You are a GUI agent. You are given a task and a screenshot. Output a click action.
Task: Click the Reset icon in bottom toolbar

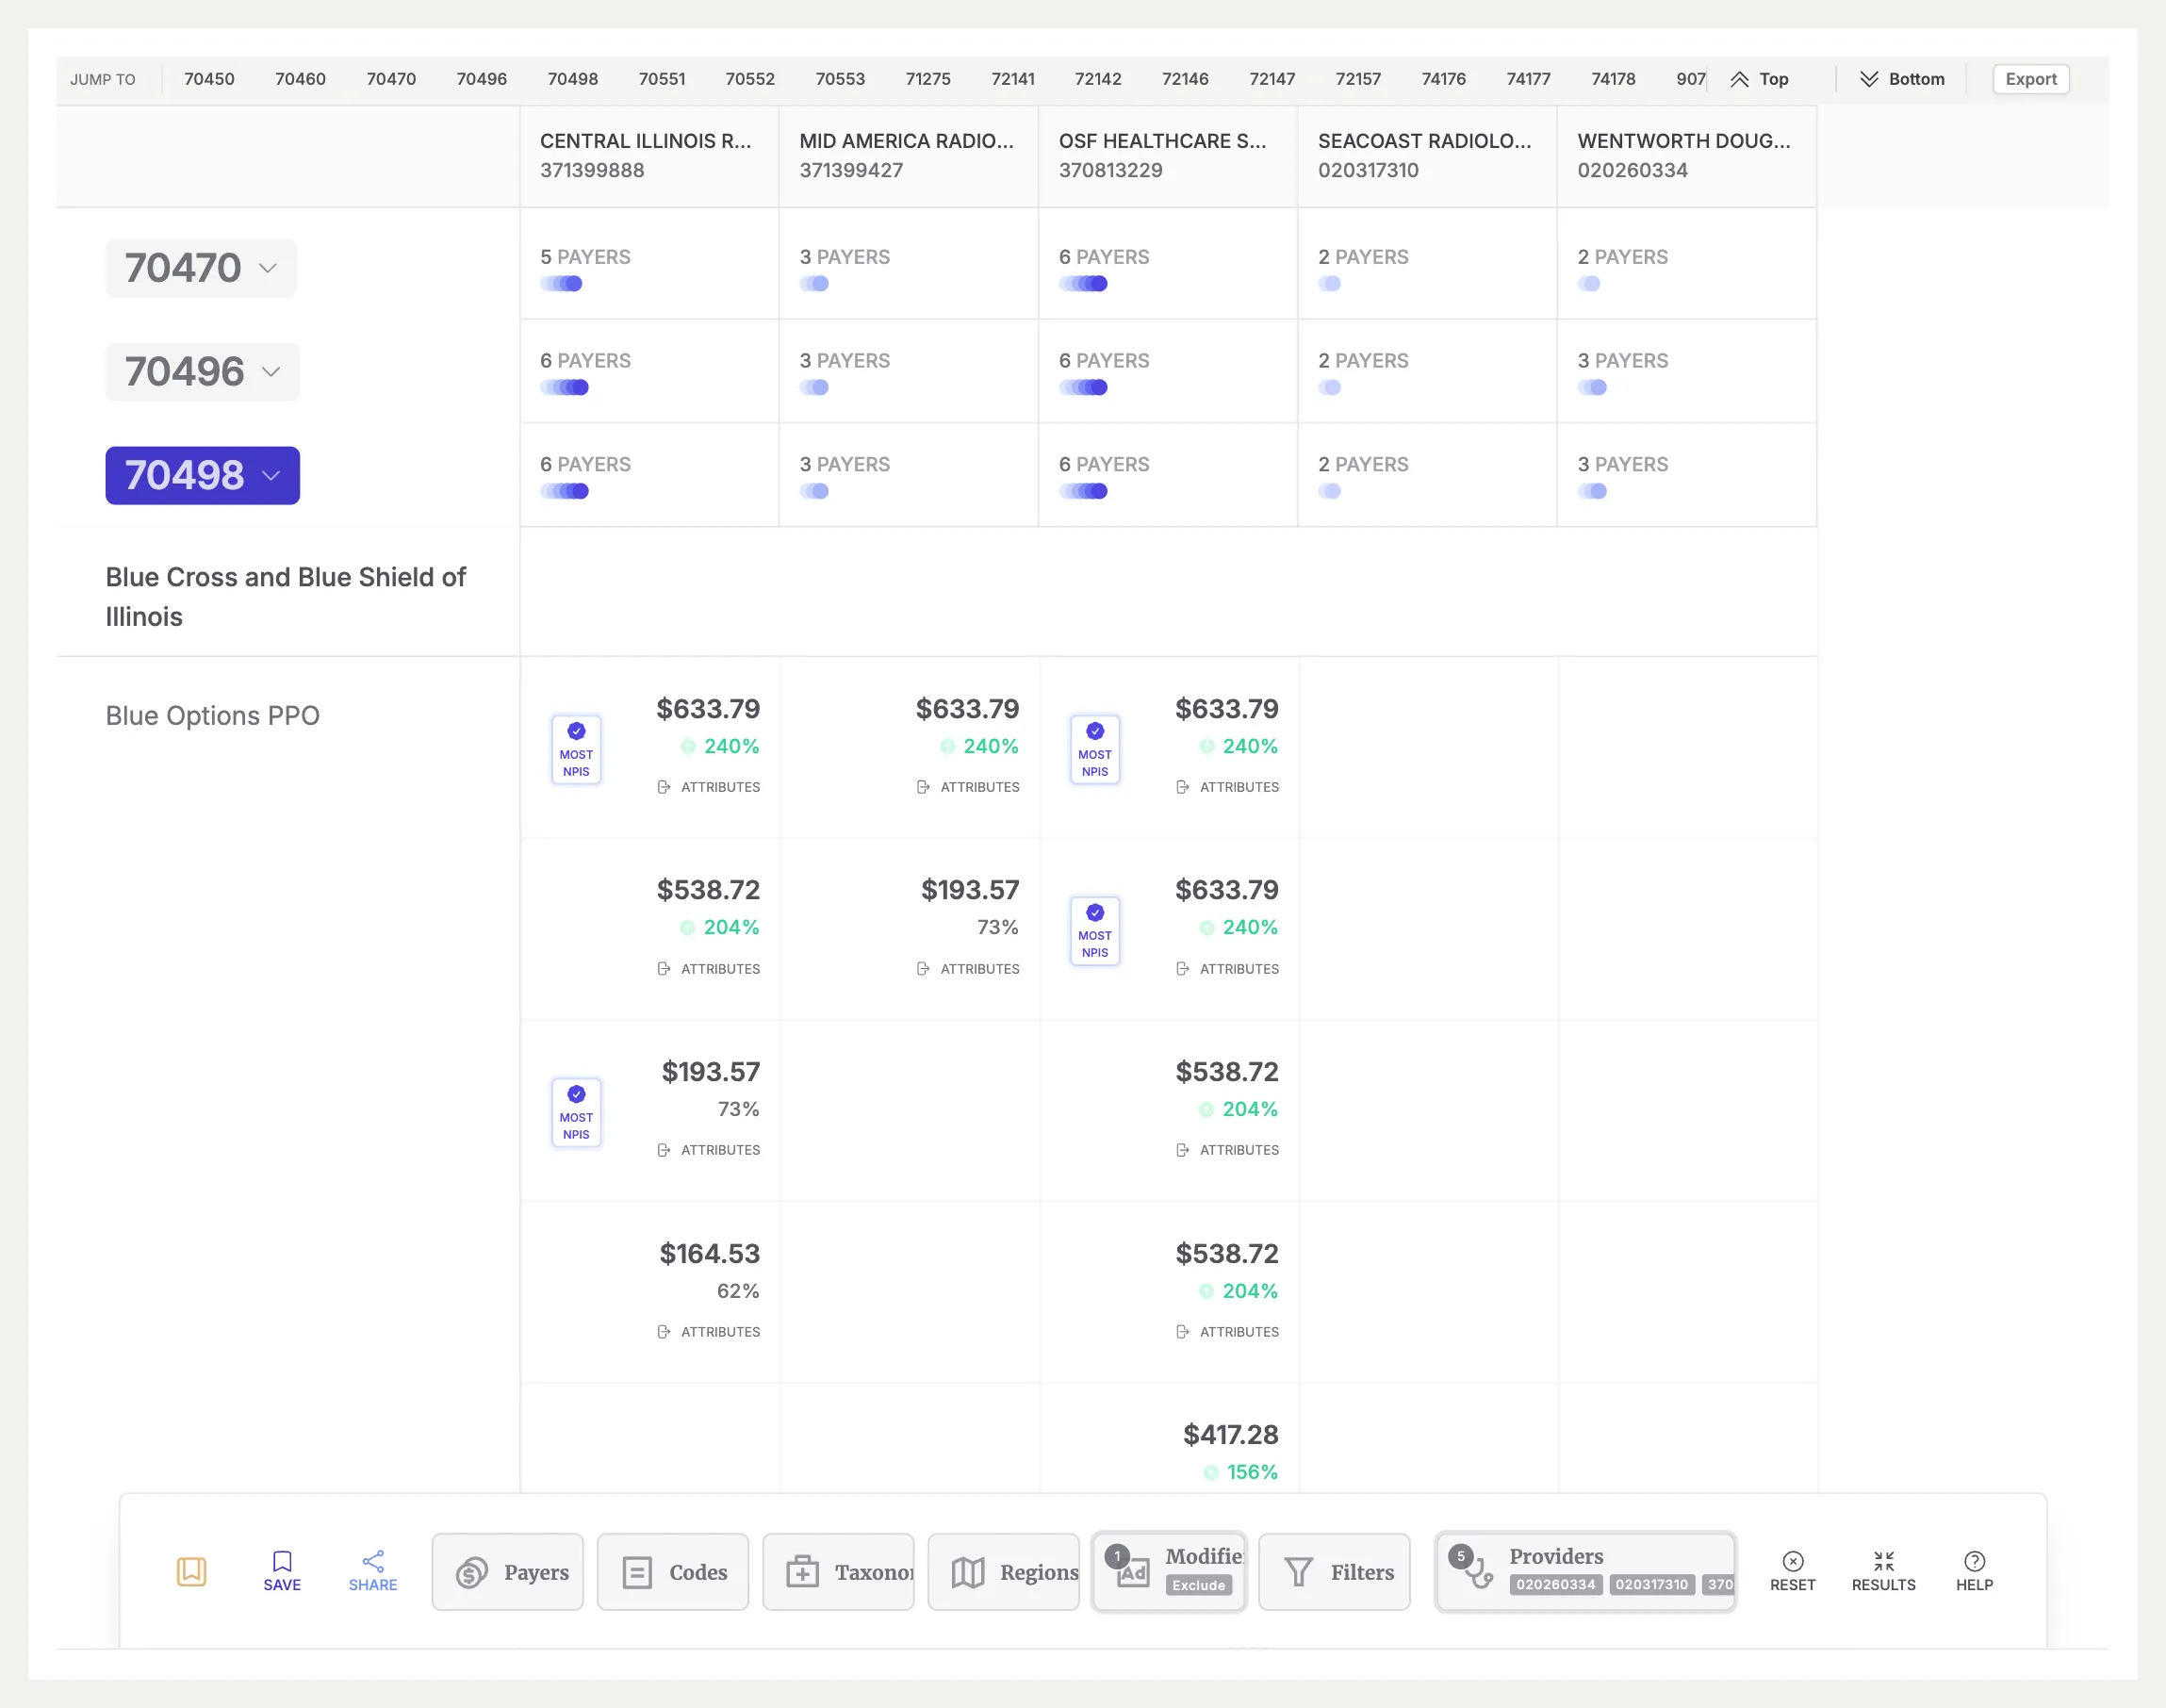coord(1794,1560)
